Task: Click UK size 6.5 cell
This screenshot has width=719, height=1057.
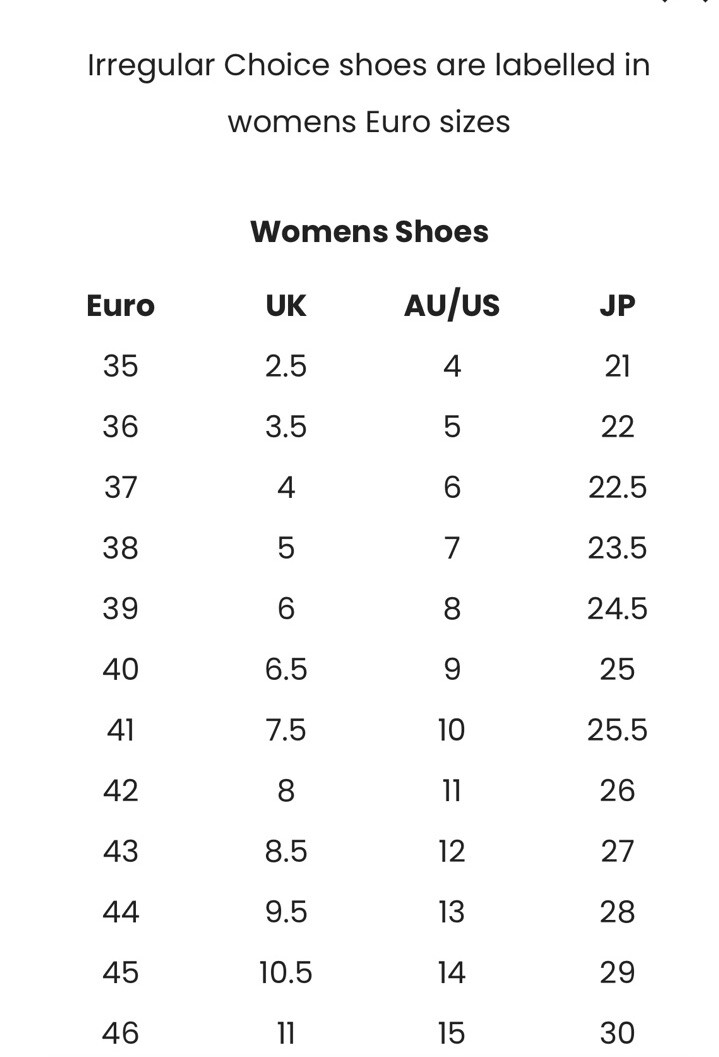Action: 286,669
